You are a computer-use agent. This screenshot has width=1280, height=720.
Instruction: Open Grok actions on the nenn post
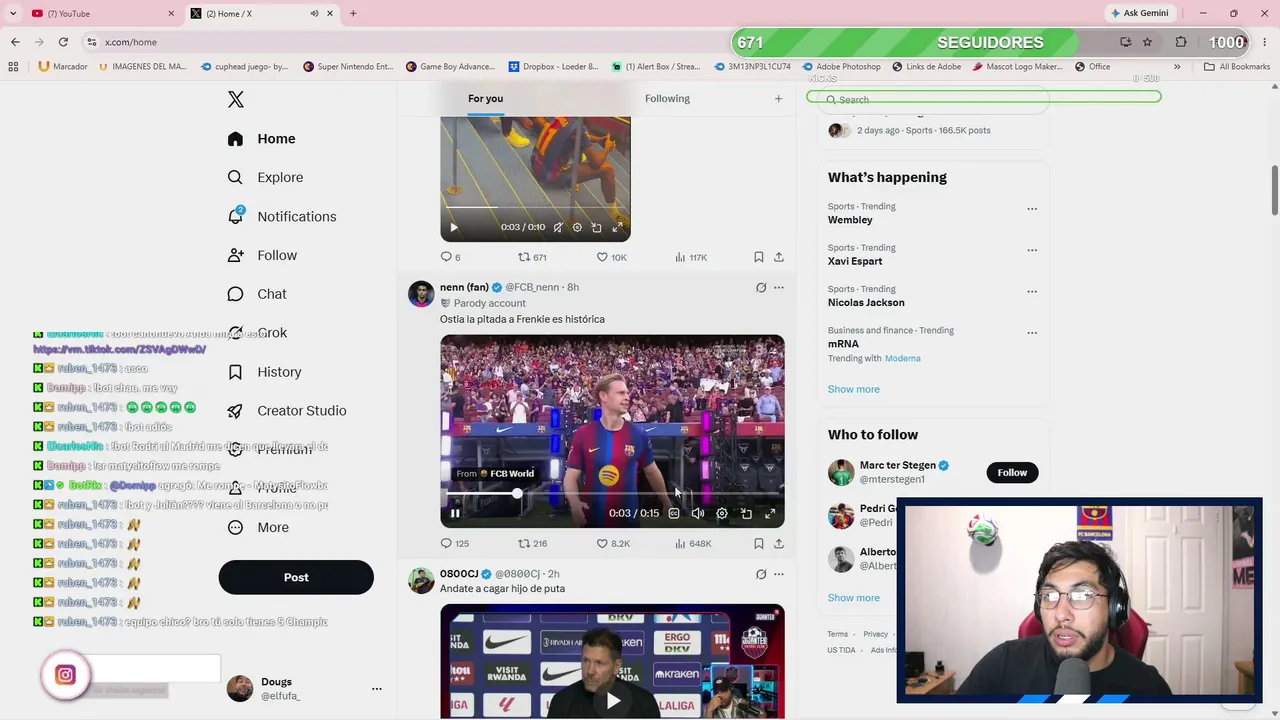tap(761, 288)
